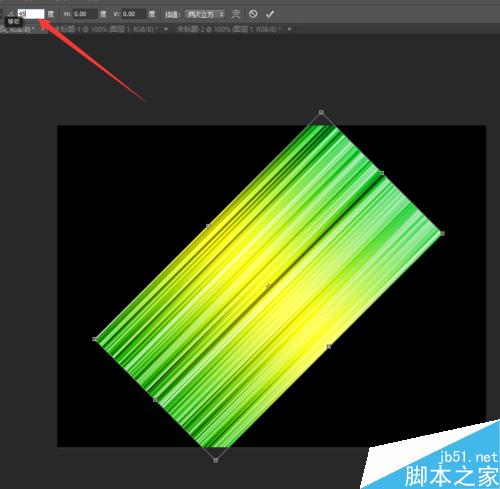Cancel the transform with the circle-slash icon
This screenshot has width=500, height=489.
(253, 14)
